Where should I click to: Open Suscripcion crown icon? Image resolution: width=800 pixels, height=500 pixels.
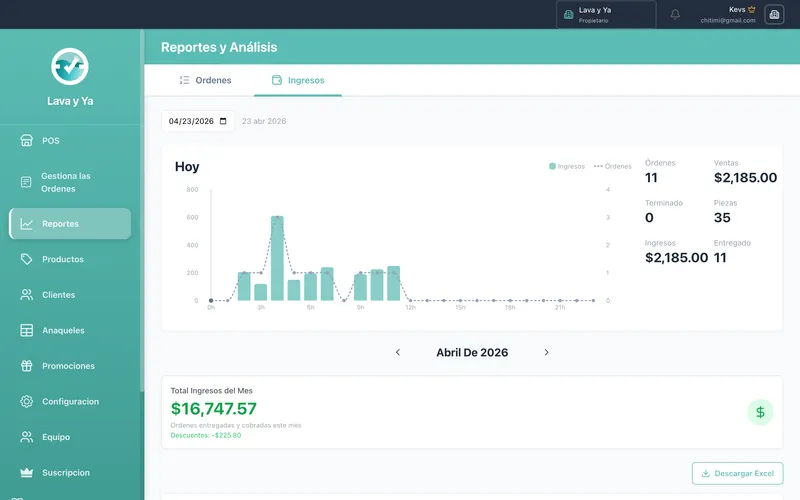click(x=27, y=472)
